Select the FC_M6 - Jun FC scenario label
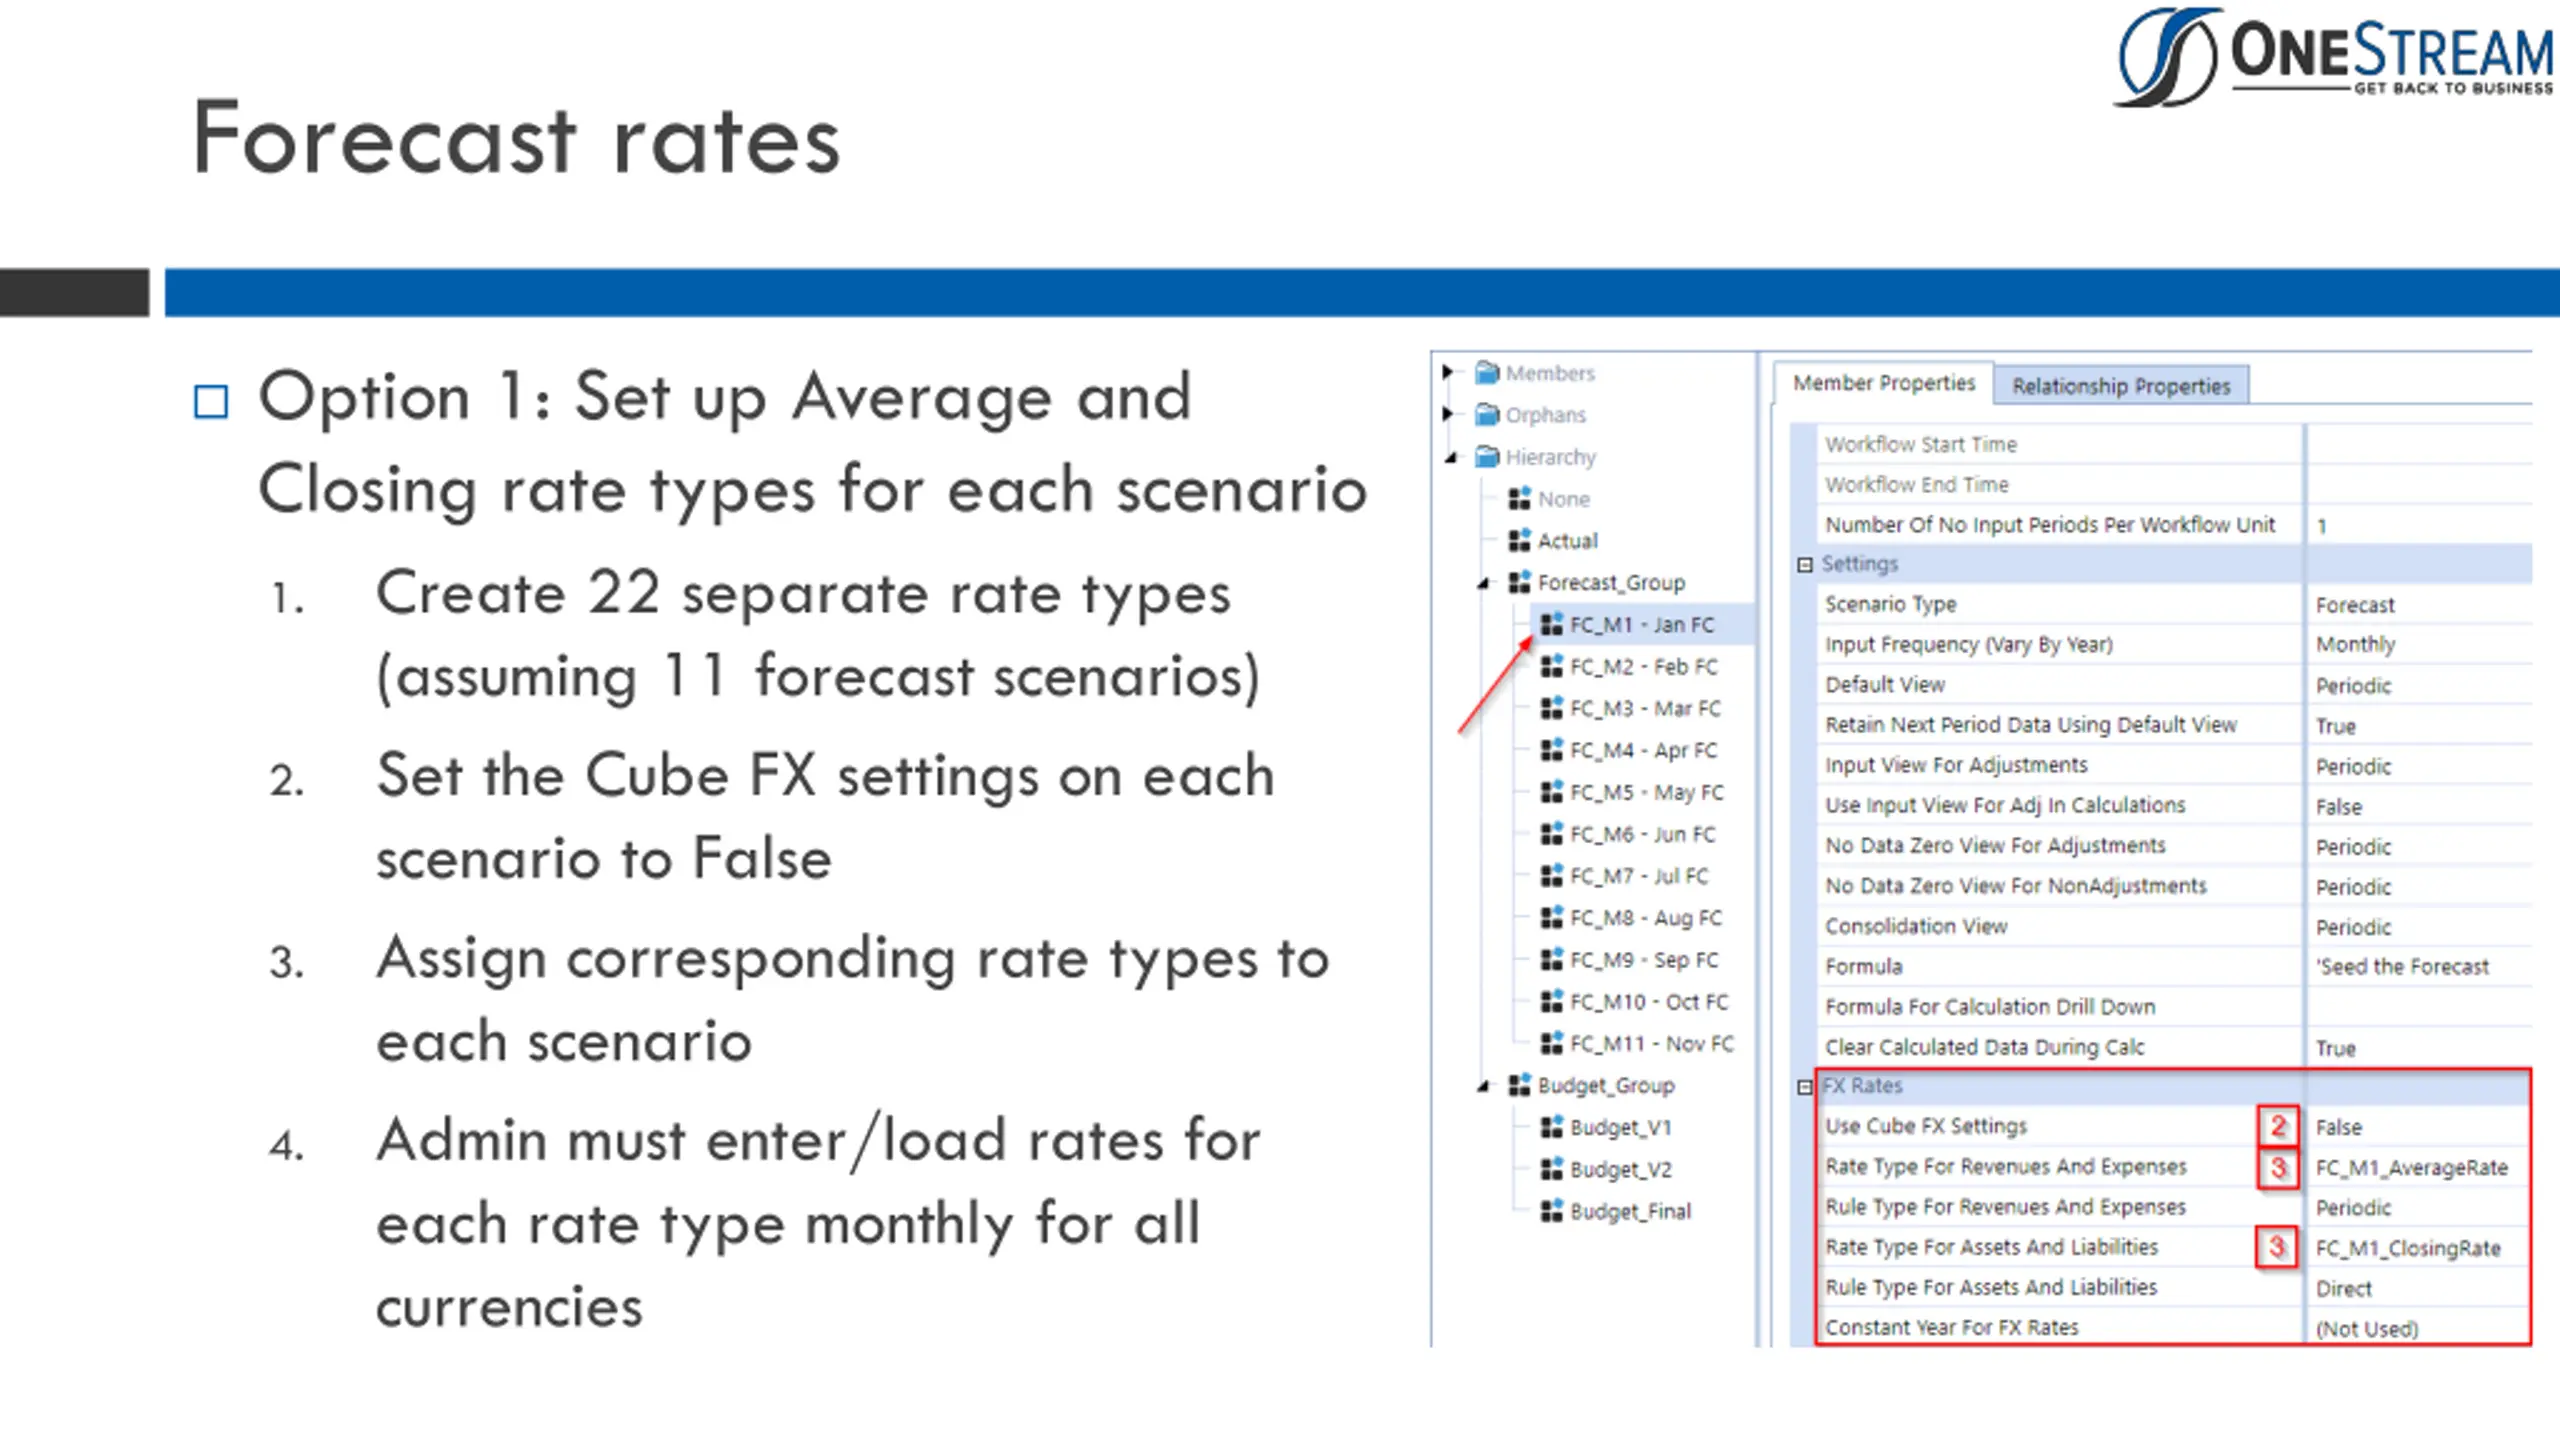This screenshot has width=2560, height=1440. pyautogui.click(x=1642, y=834)
